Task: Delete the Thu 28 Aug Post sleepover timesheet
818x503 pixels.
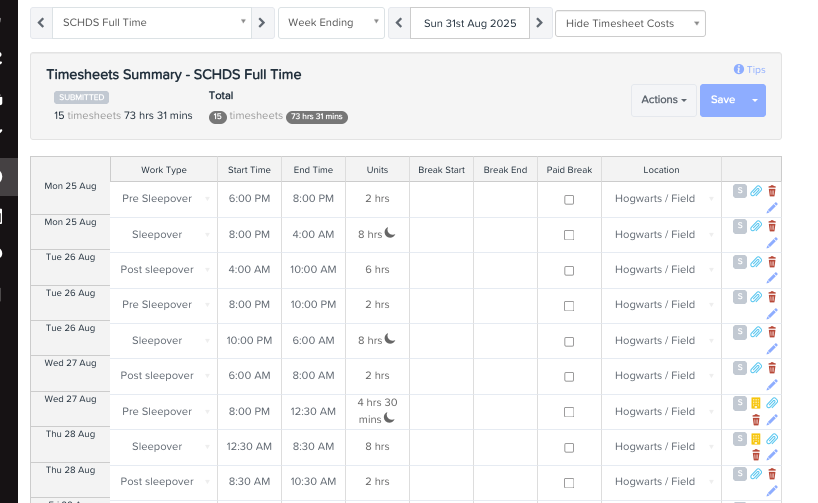Action: point(772,474)
